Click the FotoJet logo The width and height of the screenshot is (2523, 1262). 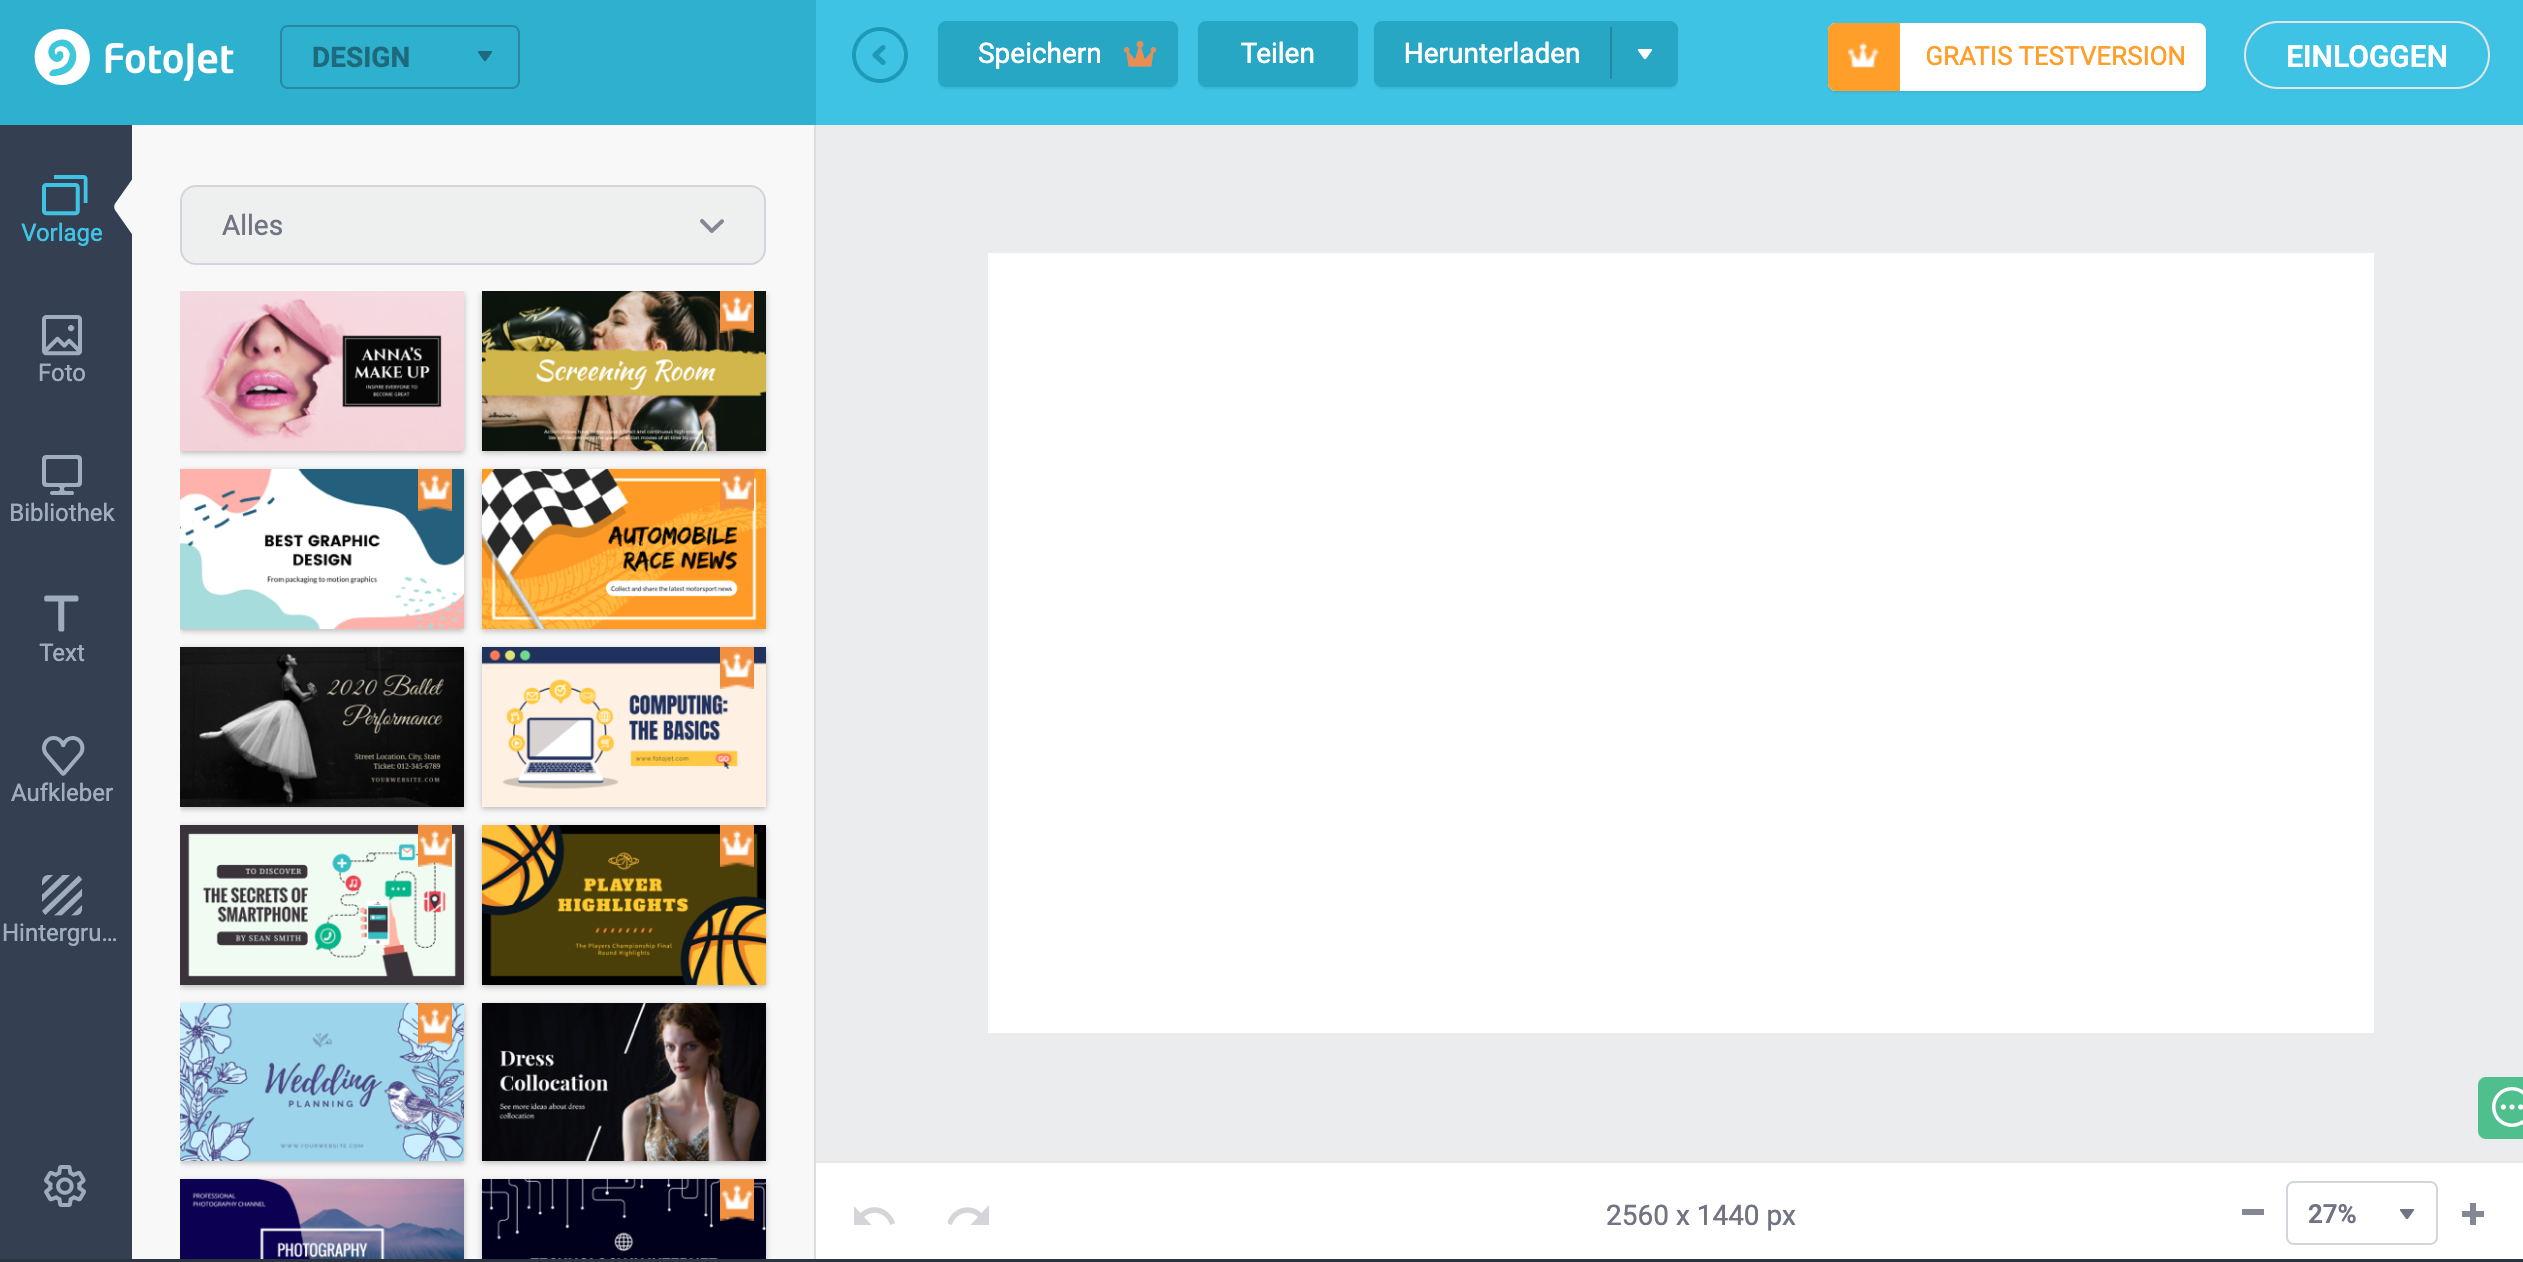[x=134, y=58]
